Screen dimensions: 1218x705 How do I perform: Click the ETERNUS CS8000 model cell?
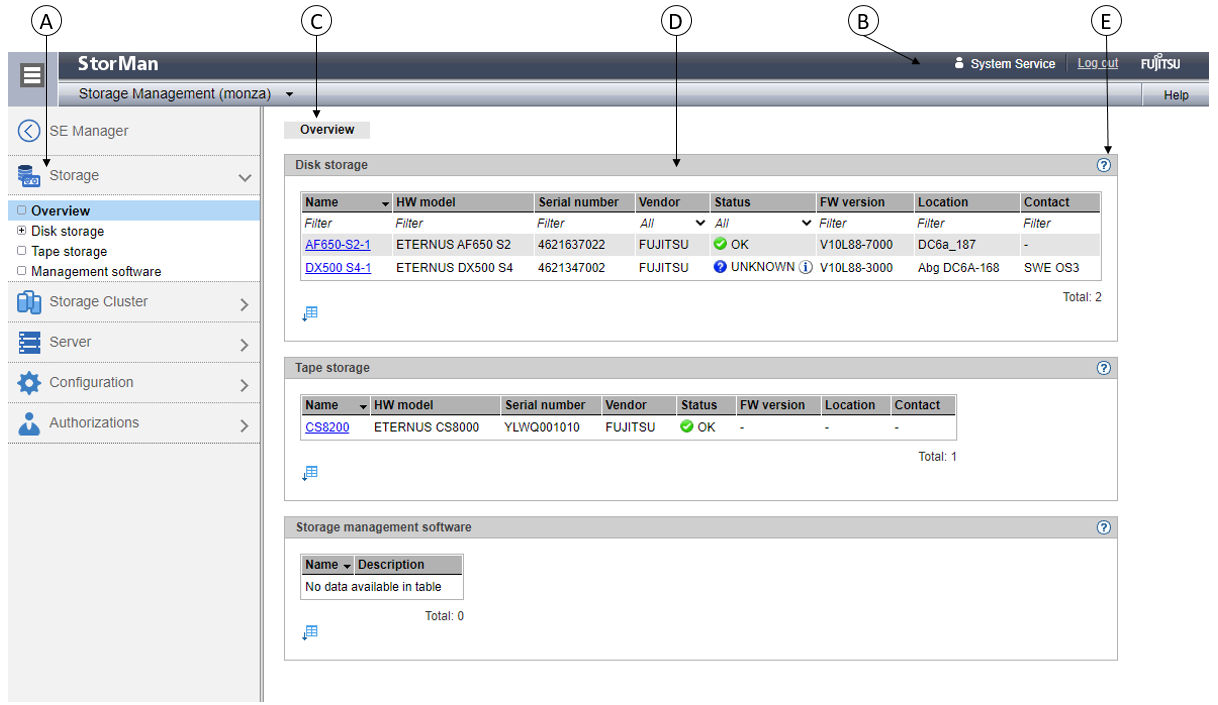coord(426,427)
